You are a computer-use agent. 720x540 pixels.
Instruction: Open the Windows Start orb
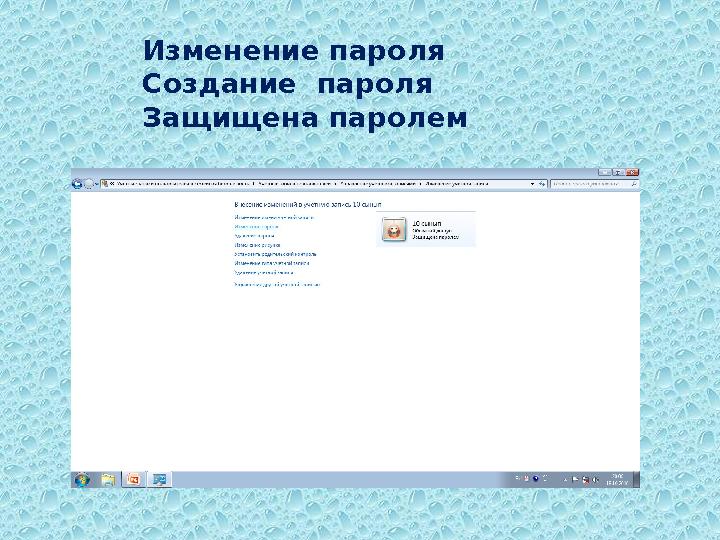(83, 480)
